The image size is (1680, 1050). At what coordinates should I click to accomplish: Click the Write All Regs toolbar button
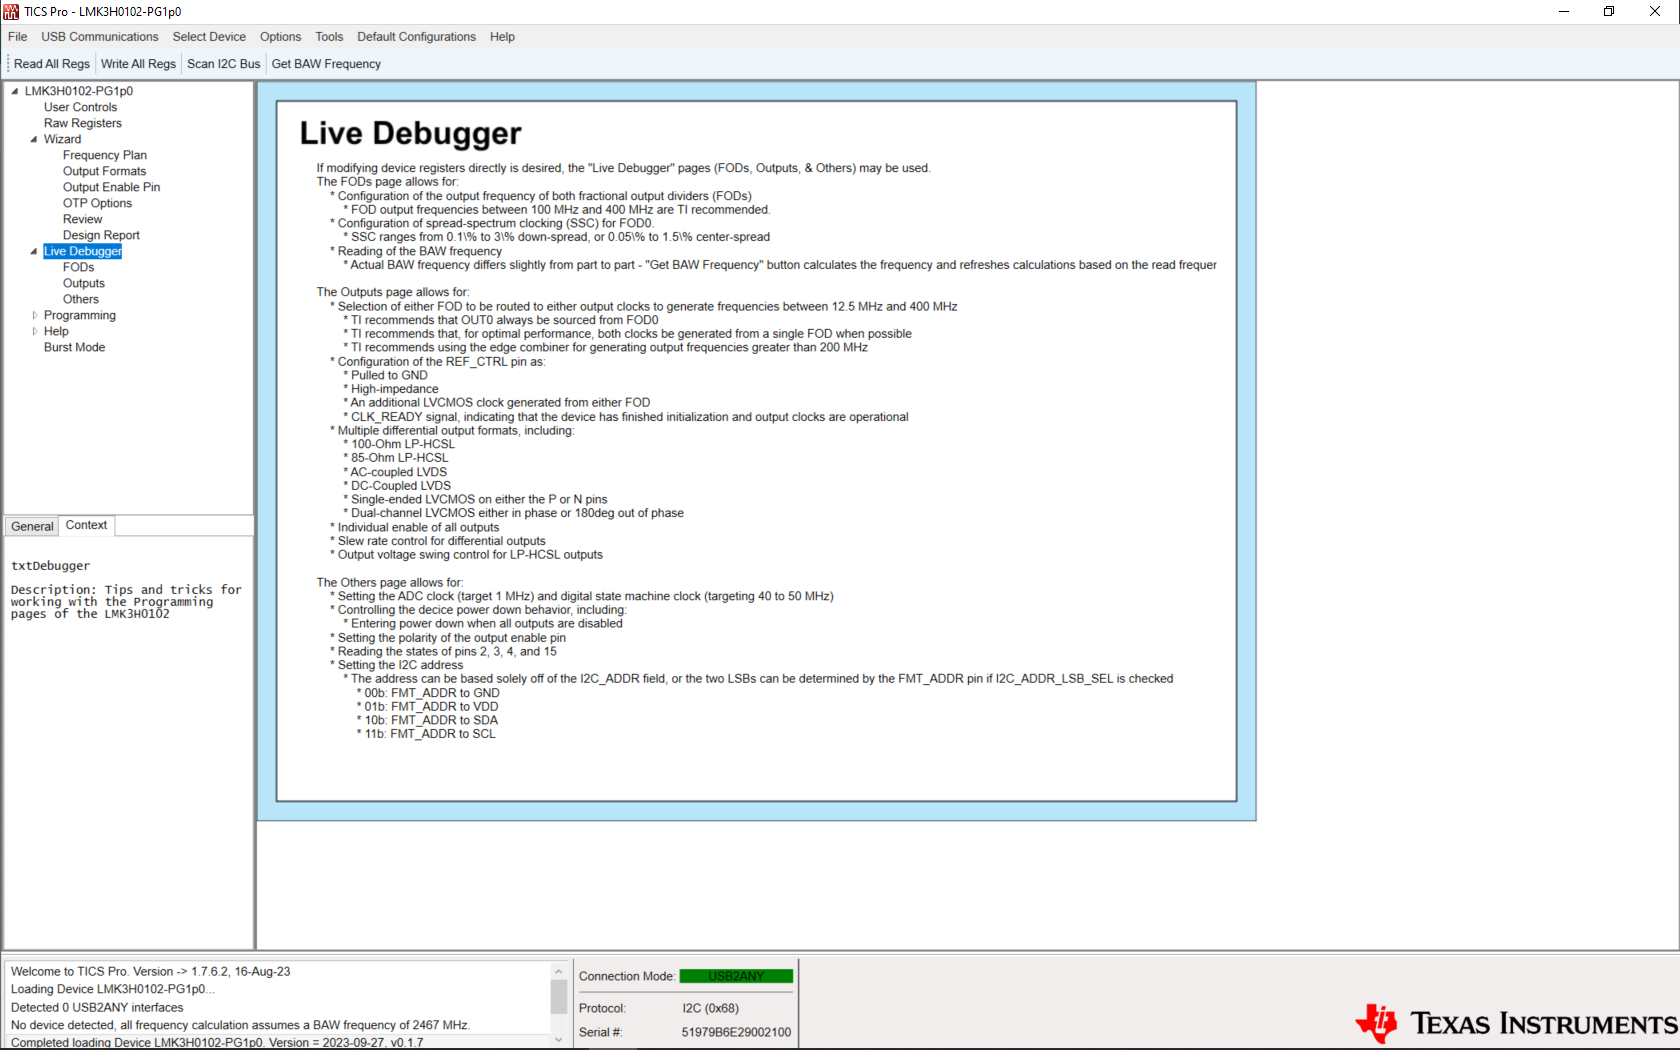(x=138, y=63)
